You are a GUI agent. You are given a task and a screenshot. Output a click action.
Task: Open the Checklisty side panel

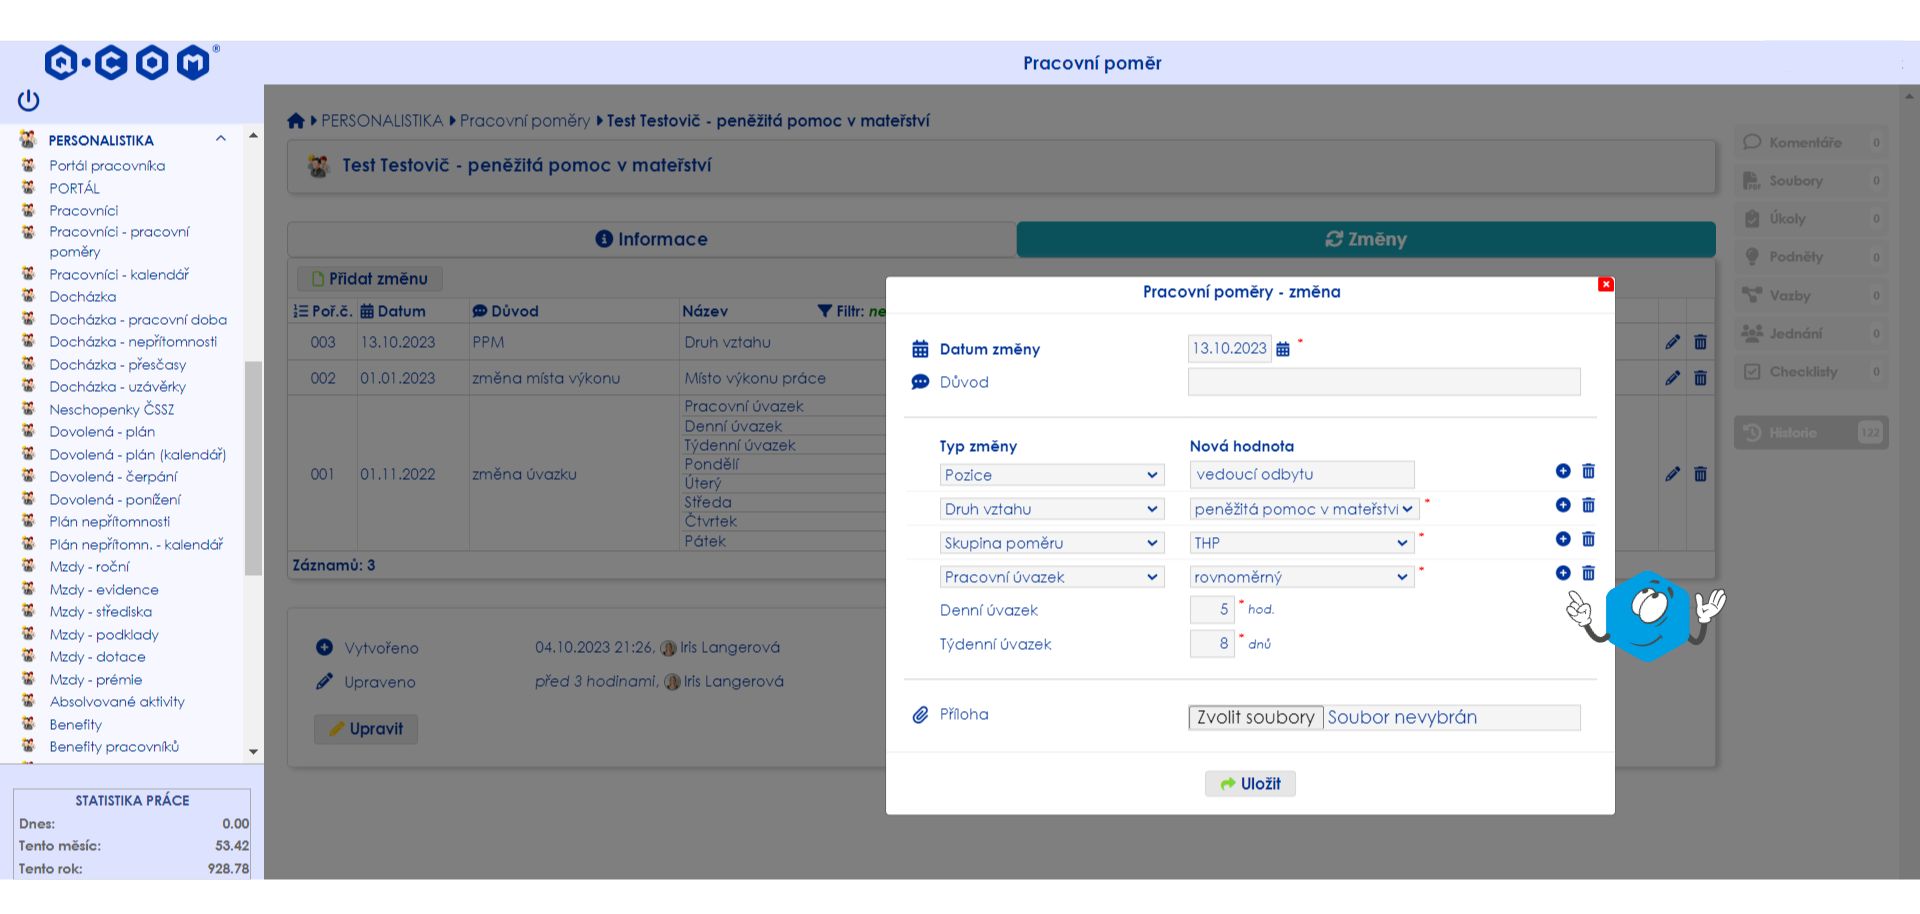click(1811, 372)
